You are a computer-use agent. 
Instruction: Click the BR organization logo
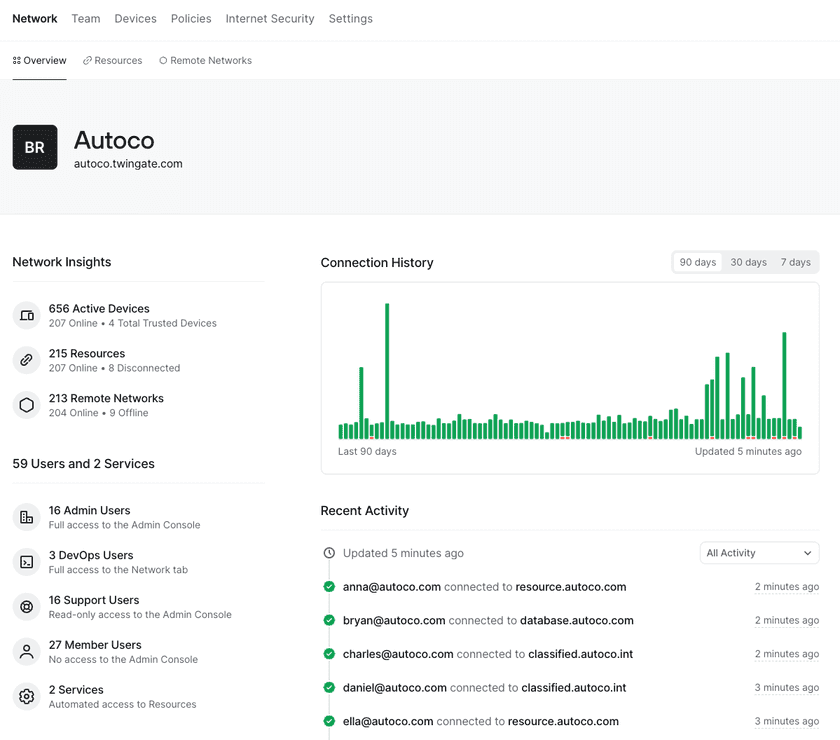35,147
